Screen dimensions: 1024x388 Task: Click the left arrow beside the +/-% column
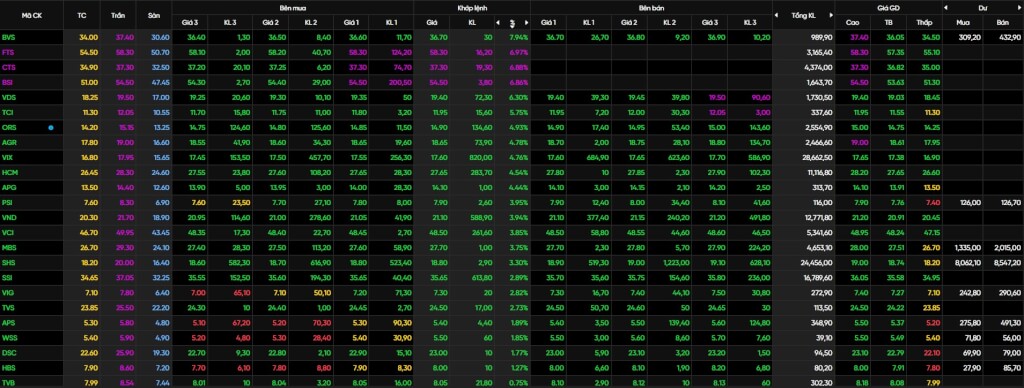[498, 22]
